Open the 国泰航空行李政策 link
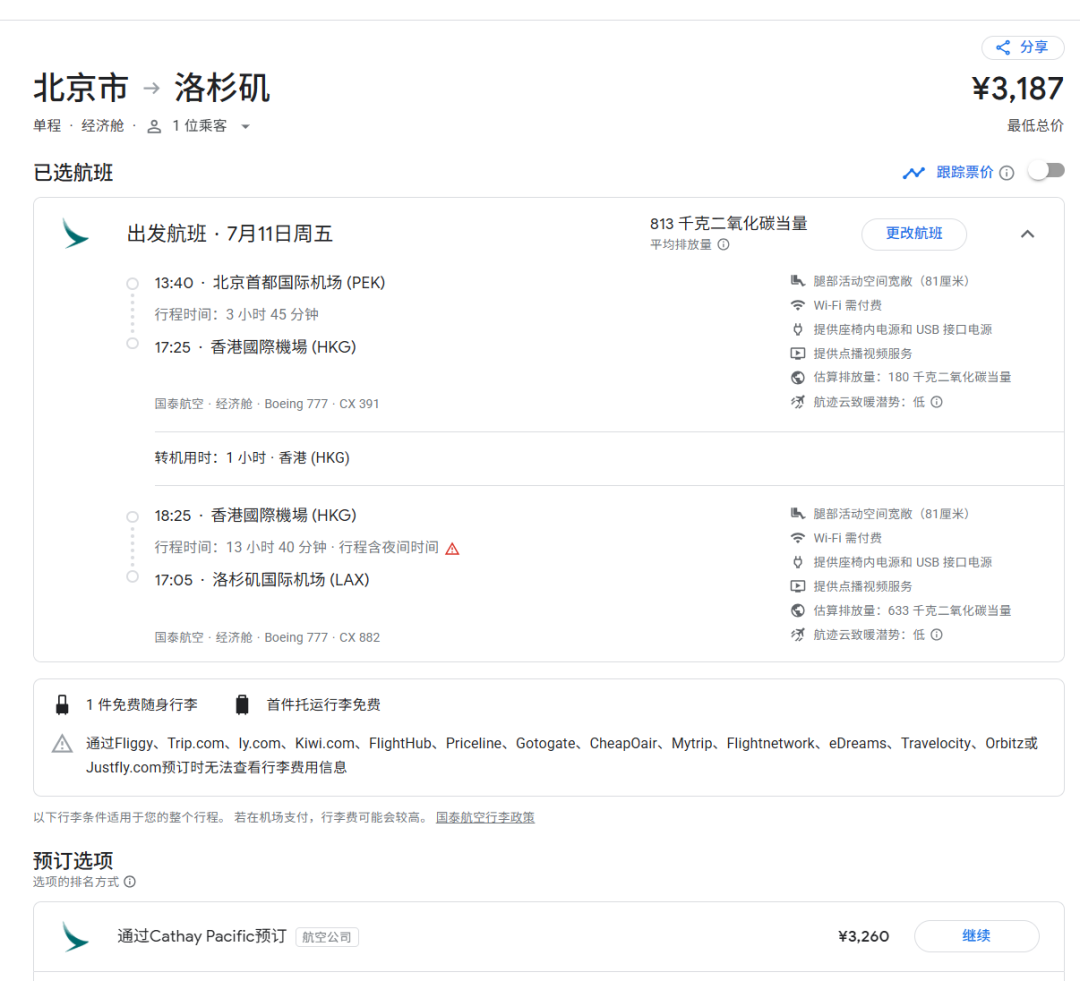1080x981 pixels. pos(485,817)
